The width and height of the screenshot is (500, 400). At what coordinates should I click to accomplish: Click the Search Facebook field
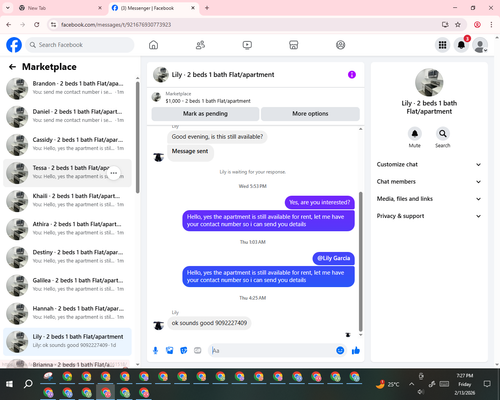[80, 45]
